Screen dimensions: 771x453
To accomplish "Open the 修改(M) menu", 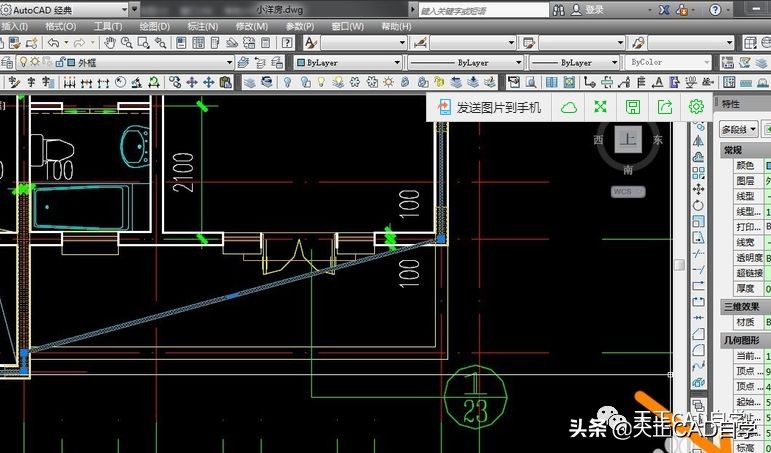I will pyautogui.click(x=252, y=27).
